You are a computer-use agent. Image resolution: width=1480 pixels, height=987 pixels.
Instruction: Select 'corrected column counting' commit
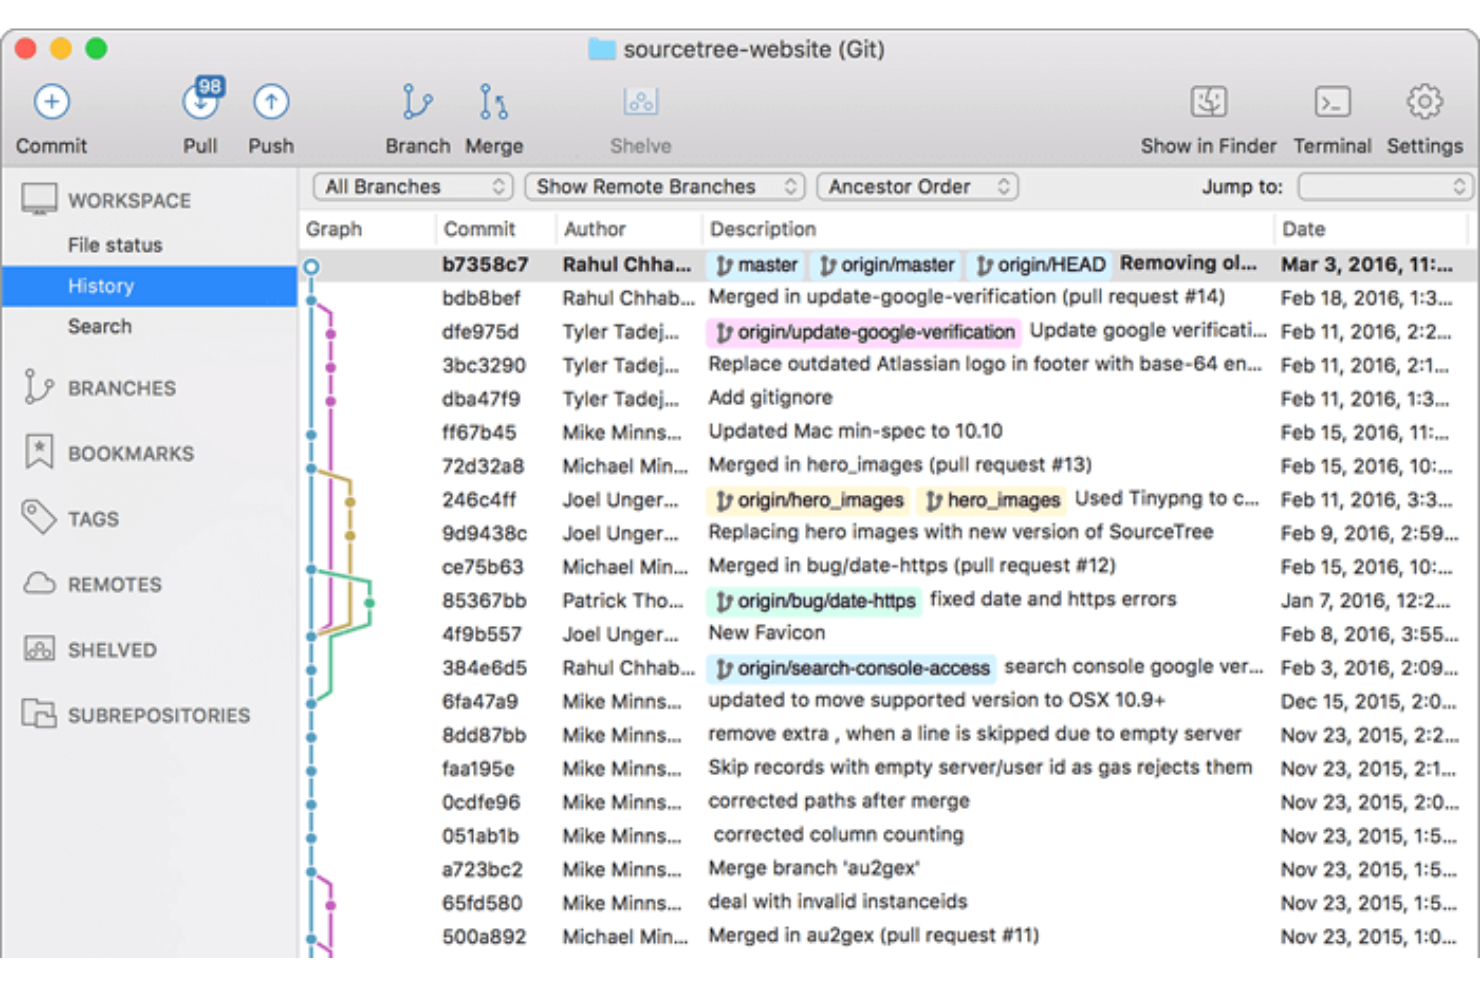tap(888, 836)
